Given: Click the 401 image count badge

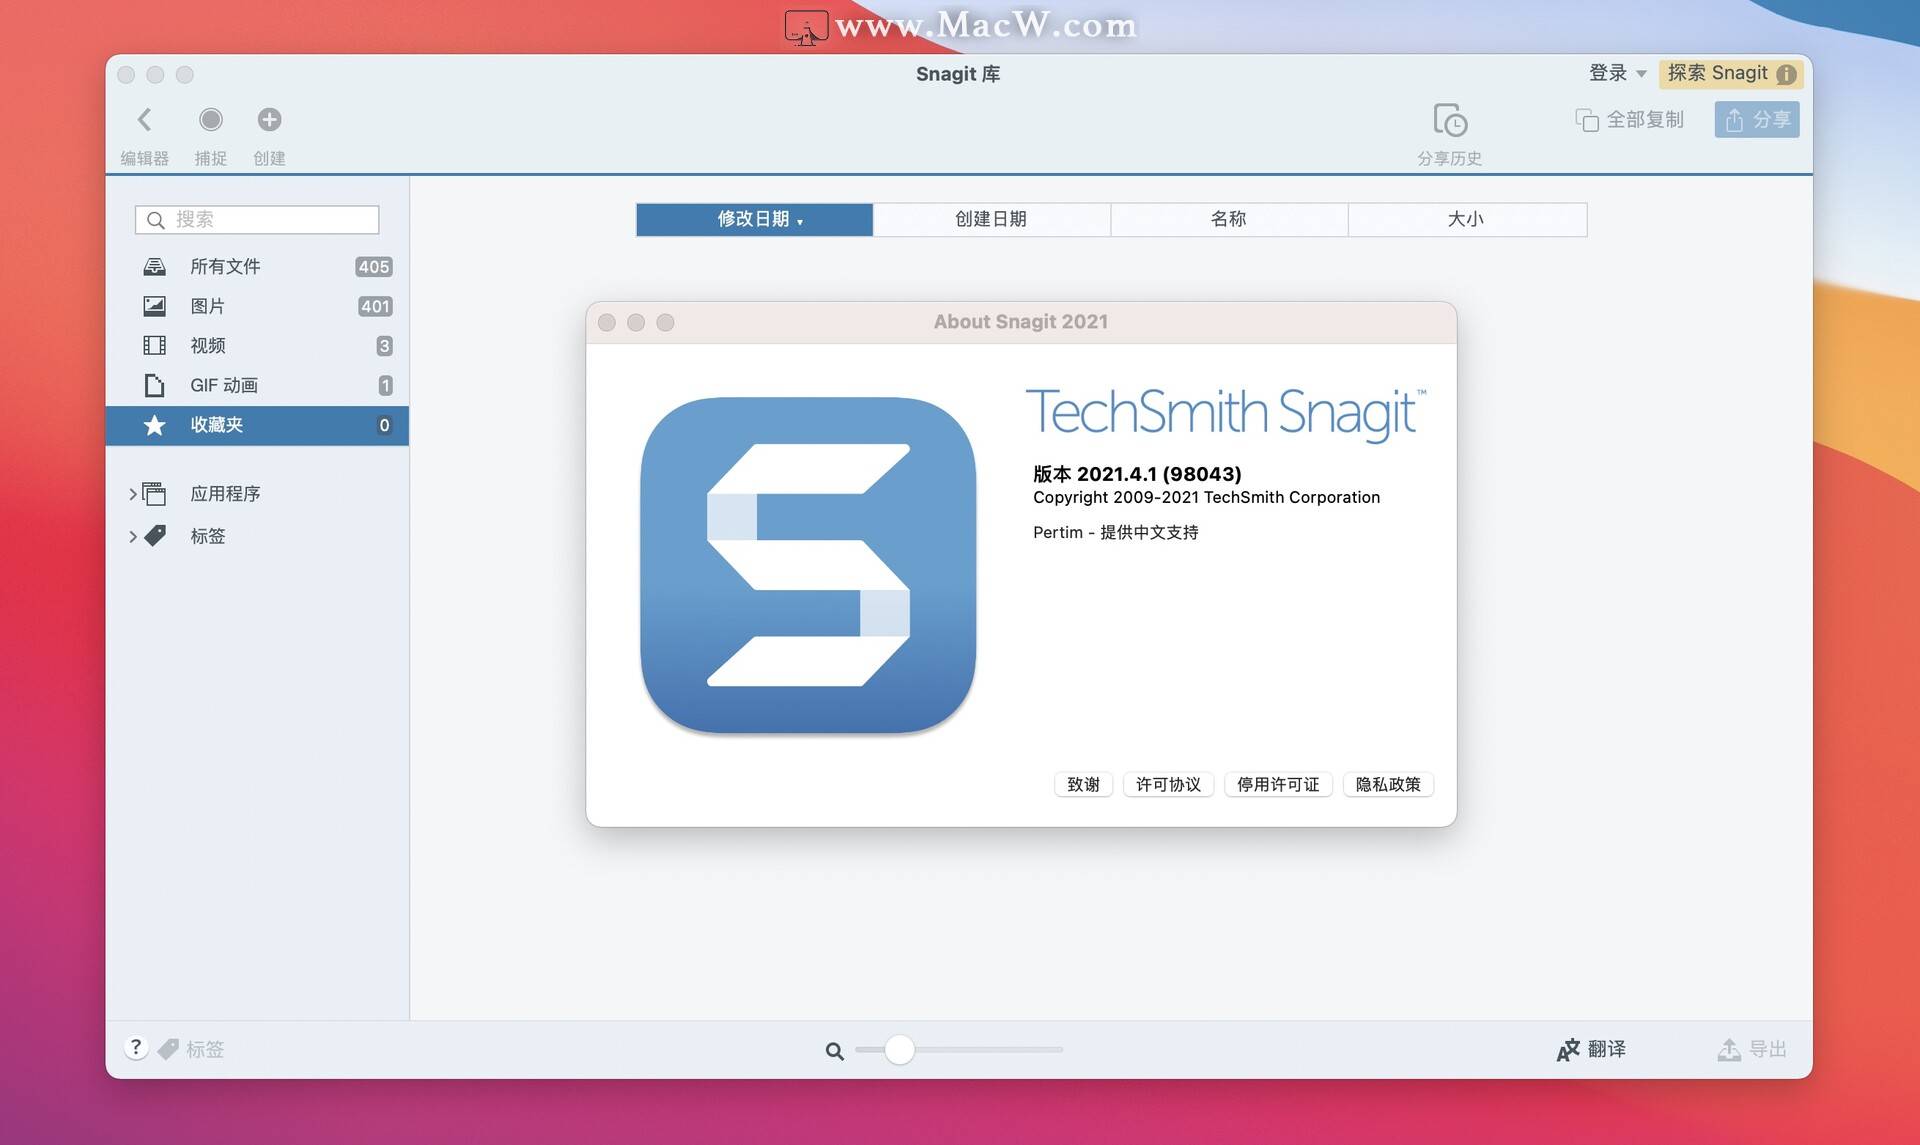Looking at the screenshot, I should 375,307.
